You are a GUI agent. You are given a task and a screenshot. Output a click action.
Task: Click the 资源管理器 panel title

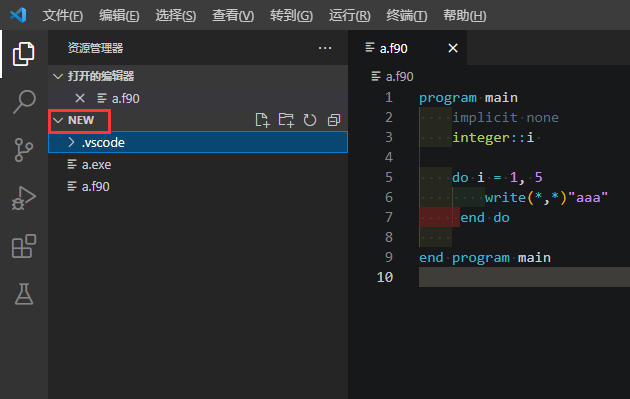[x=95, y=48]
